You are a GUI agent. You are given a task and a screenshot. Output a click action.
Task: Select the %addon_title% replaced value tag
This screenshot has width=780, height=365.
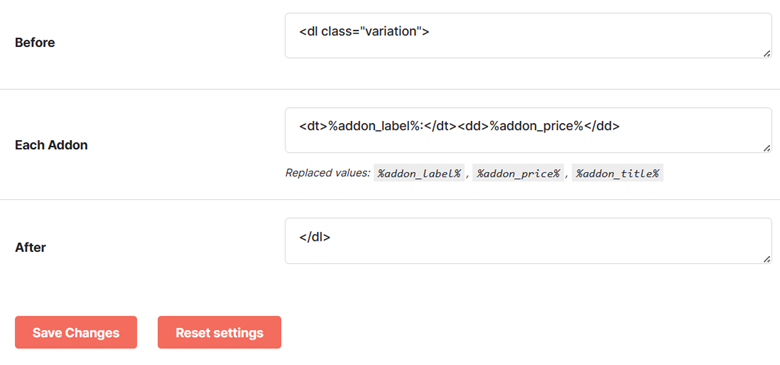click(x=617, y=174)
